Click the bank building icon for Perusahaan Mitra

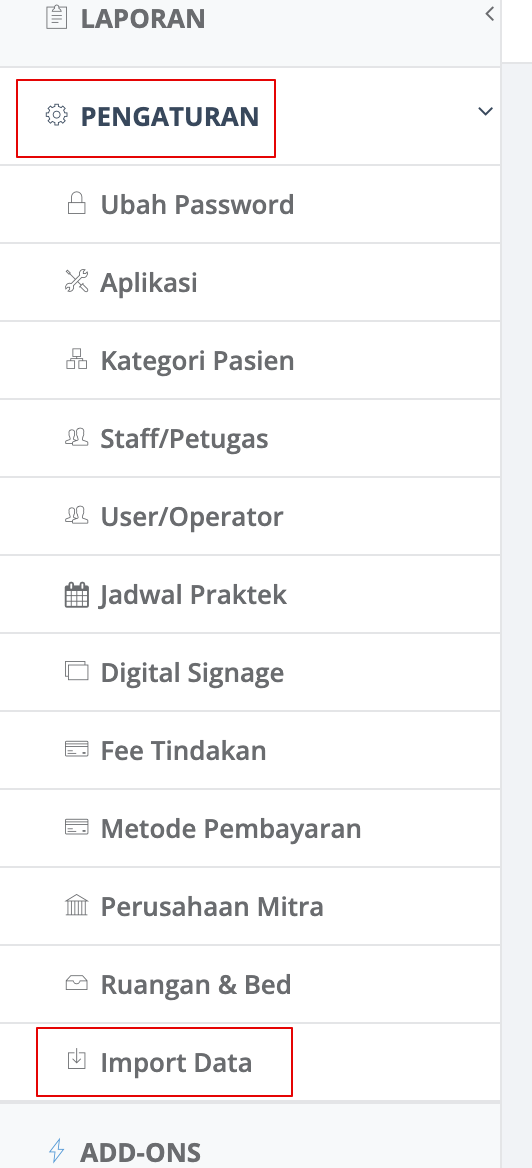click(x=76, y=906)
